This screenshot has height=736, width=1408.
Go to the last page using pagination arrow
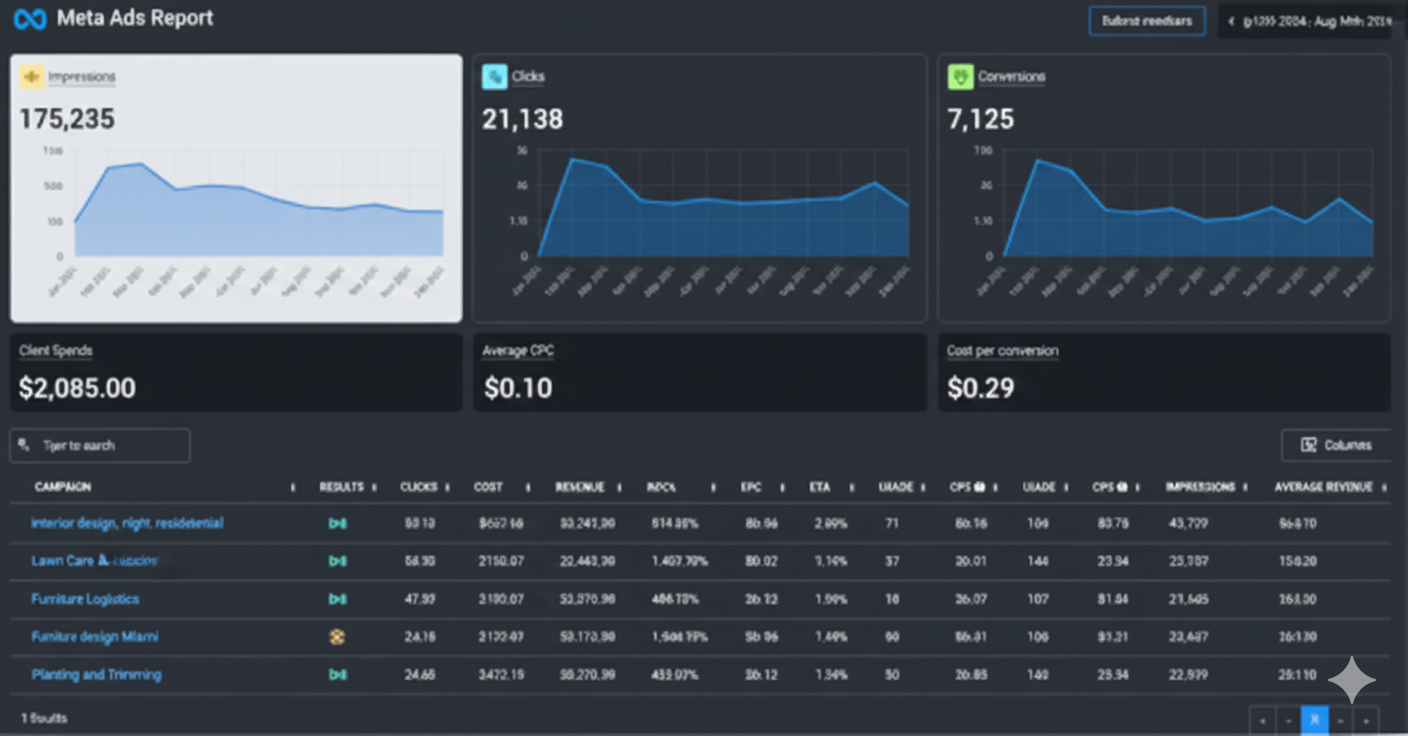[x=1366, y=719]
